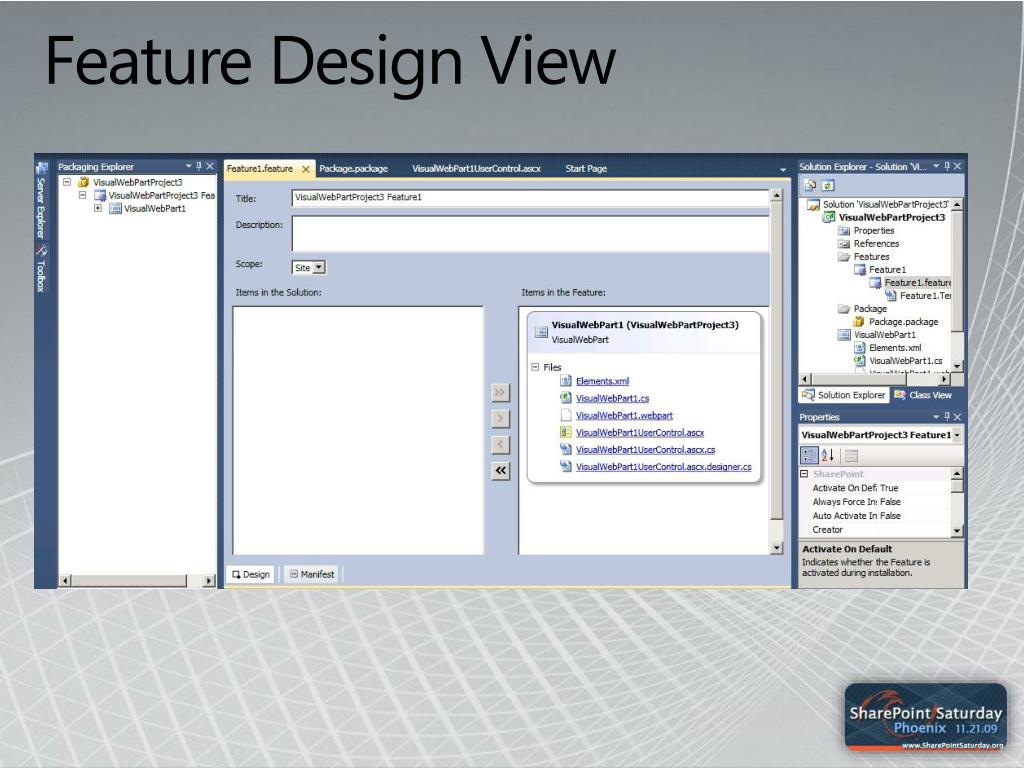This screenshot has height=768, width=1024.
Task: Select Solution 'VisualWebPartProject3' node
Action: click(x=885, y=204)
